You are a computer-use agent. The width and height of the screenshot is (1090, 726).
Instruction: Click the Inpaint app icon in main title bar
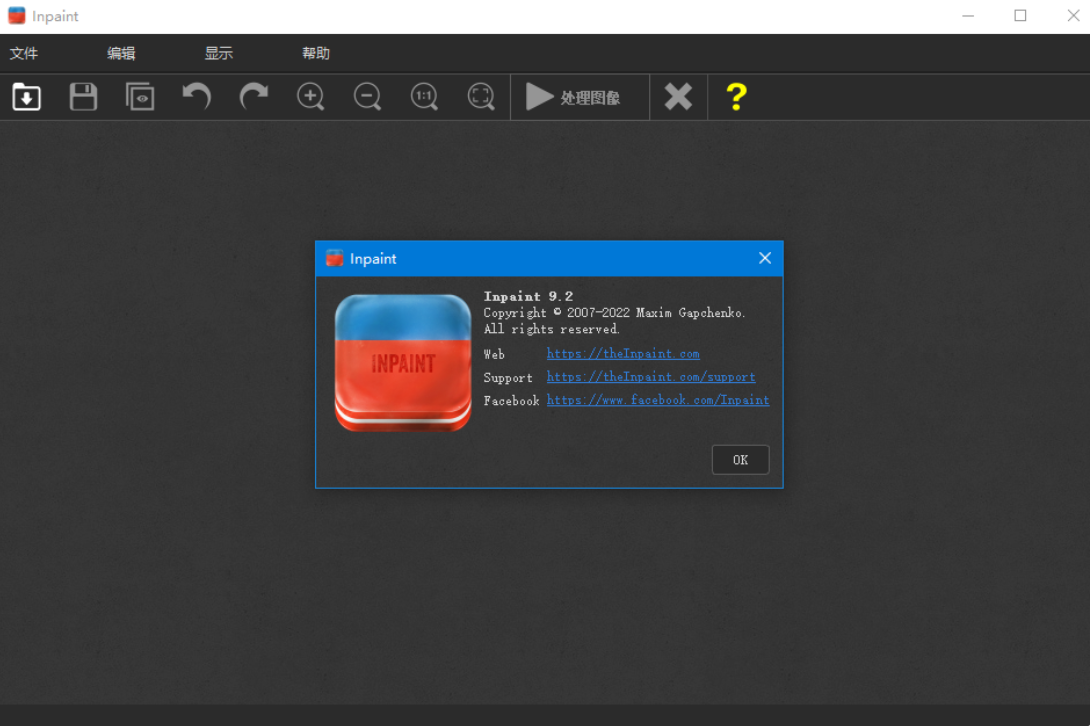coord(17,16)
